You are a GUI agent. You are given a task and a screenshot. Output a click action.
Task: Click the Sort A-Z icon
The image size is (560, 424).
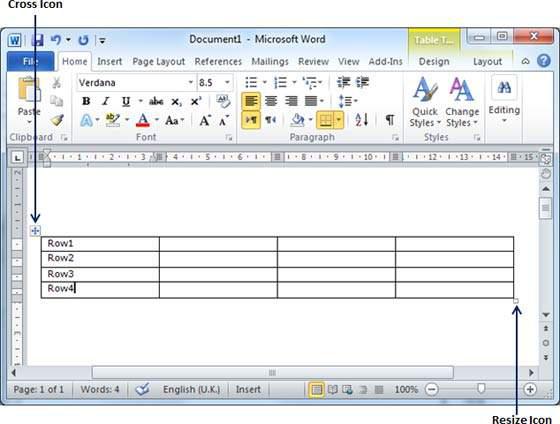click(361, 120)
